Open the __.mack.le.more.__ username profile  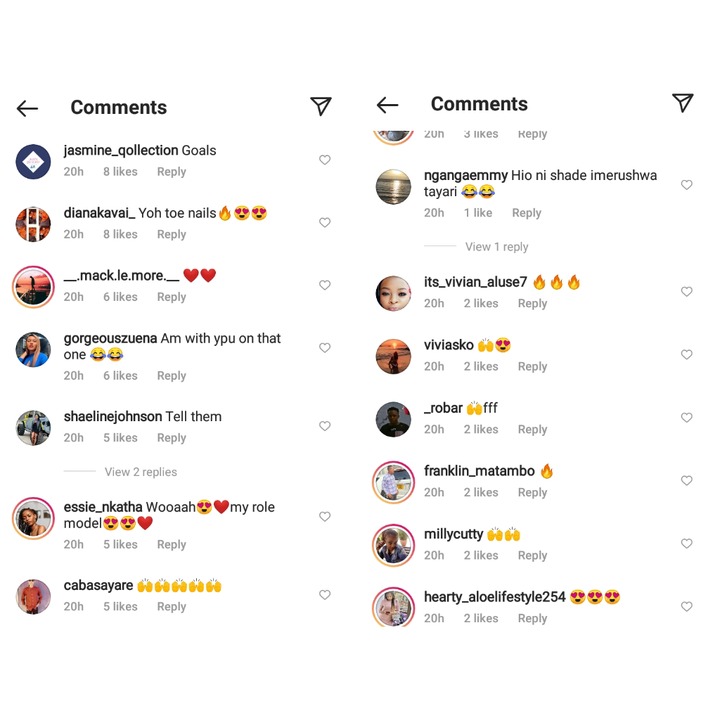[121, 276]
